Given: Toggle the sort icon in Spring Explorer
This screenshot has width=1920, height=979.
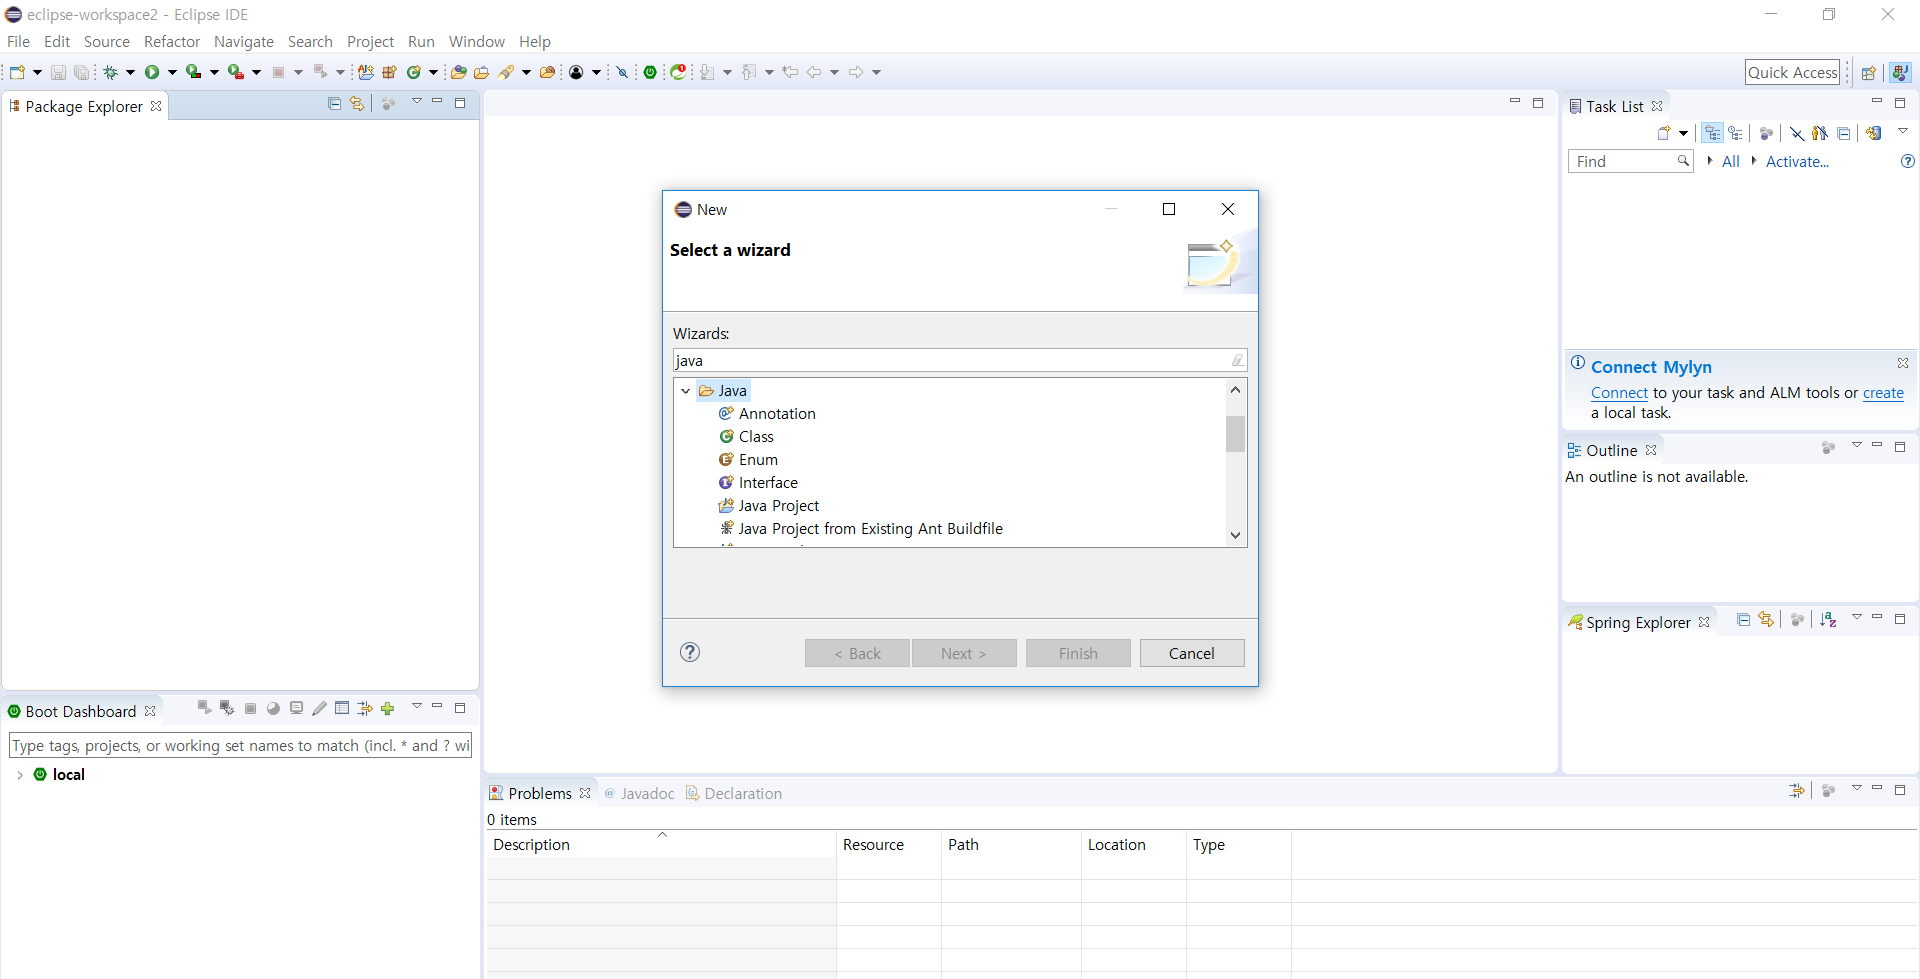Looking at the screenshot, I should pos(1828,620).
